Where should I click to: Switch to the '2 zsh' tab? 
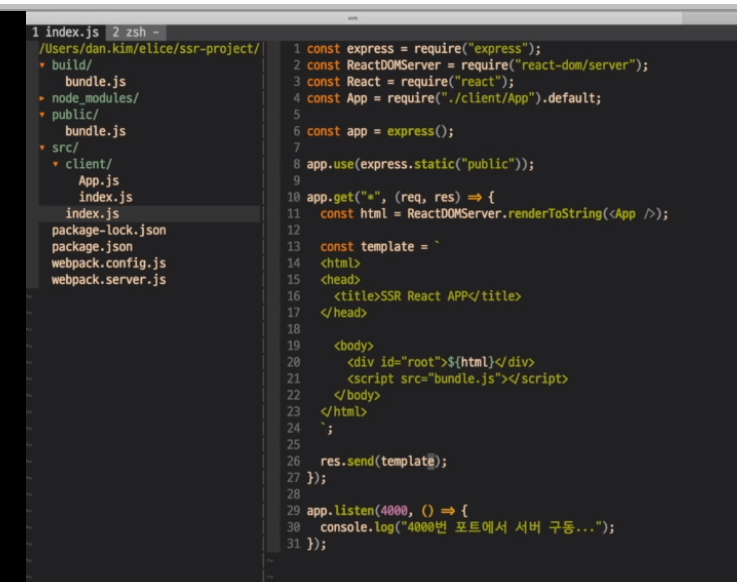point(136,32)
